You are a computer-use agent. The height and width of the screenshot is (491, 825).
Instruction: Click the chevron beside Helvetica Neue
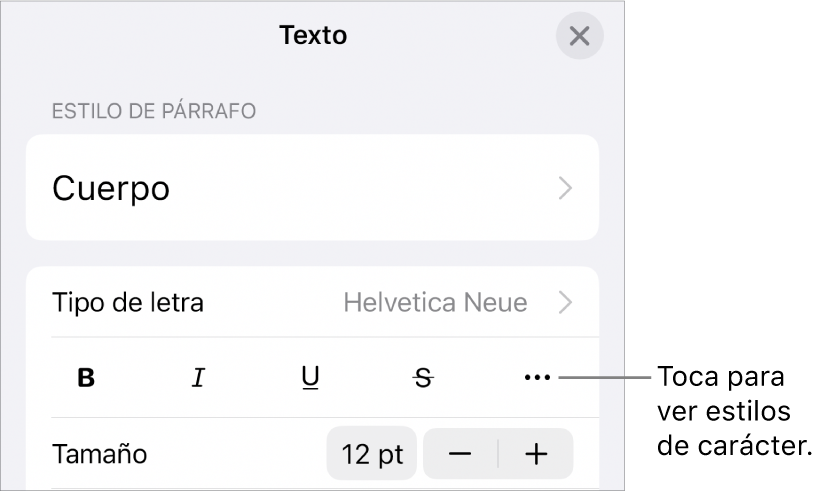coord(566,302)
